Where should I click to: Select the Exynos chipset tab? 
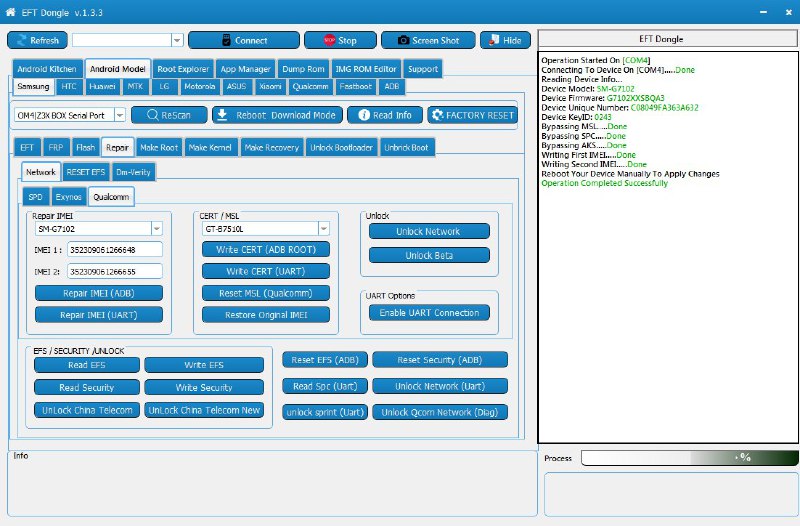click(68, 197)
